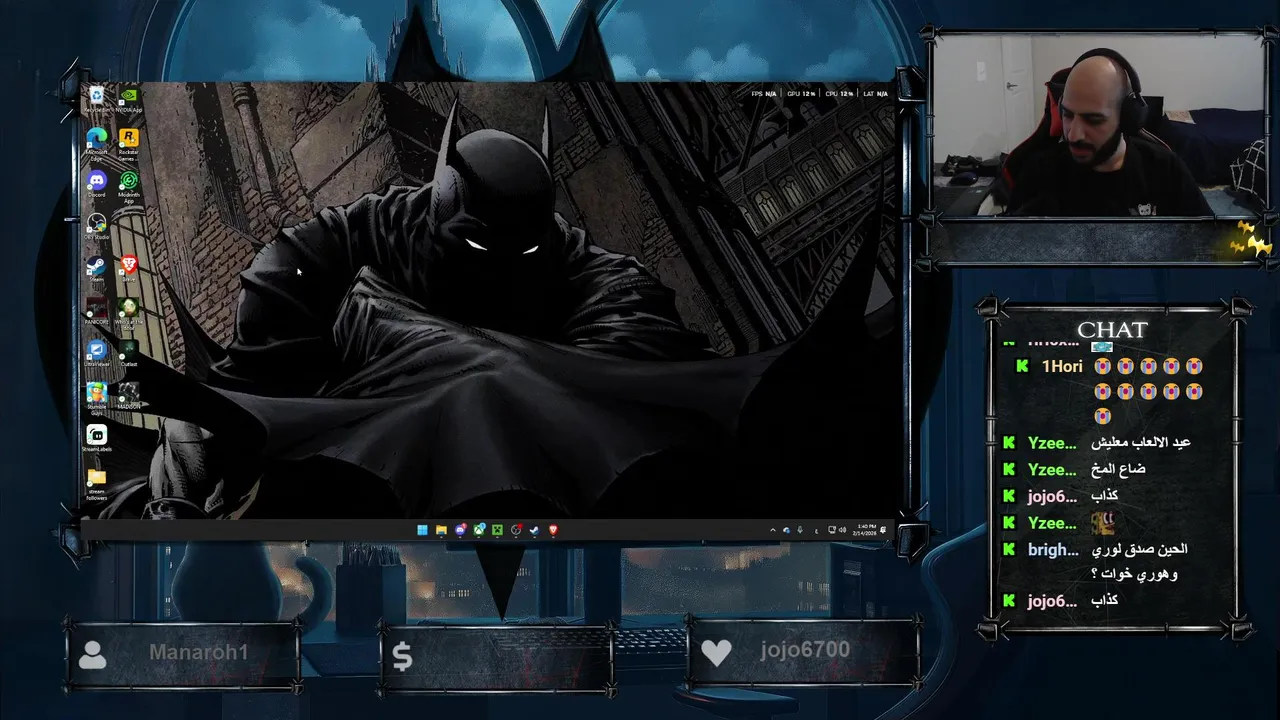1280x720 pixels.
Task: Launch Steam from the desktop
Action: click(96, 268)
